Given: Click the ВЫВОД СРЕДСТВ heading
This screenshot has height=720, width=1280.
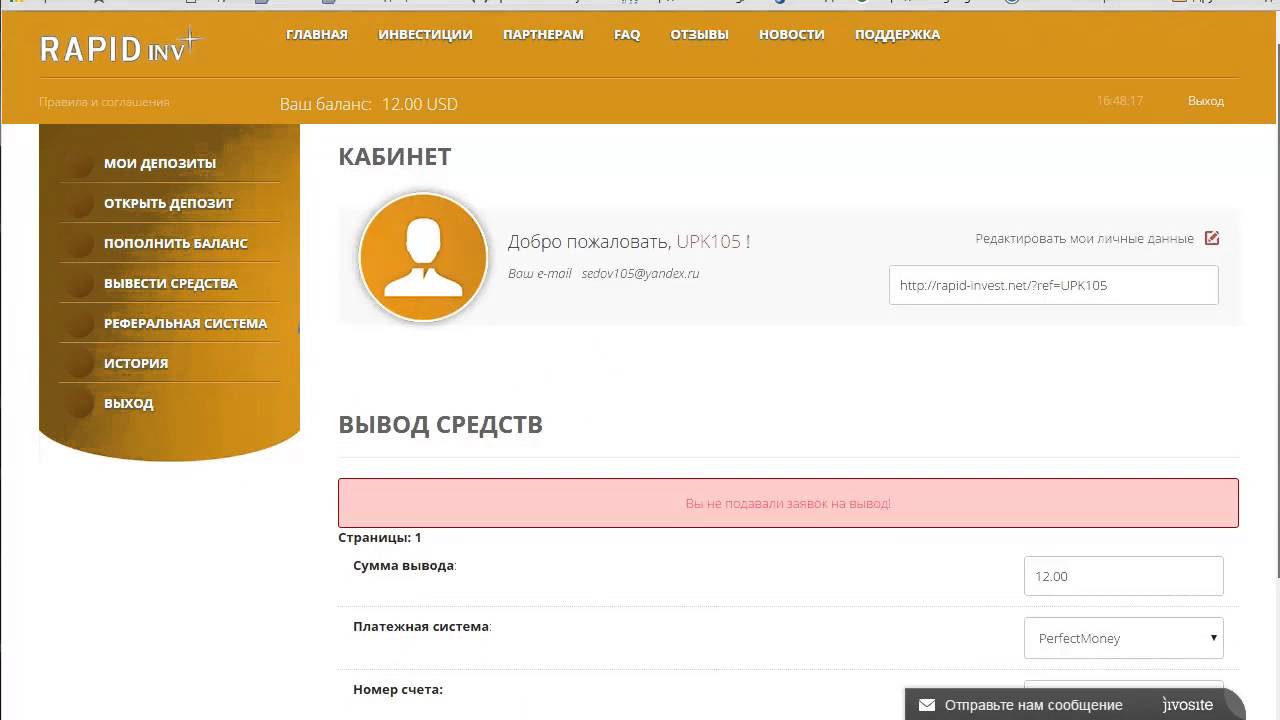Looking at the screenshot, I should pyautogui.click(x=440, y=424).
